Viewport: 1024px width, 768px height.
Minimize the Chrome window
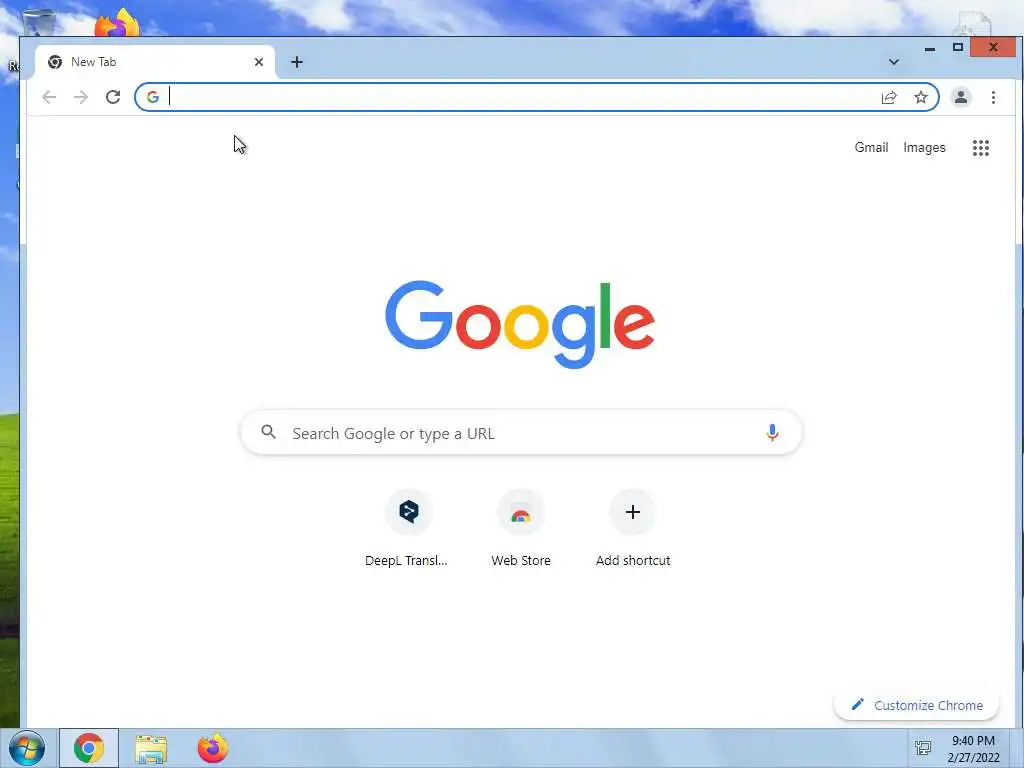coord(930,48)
